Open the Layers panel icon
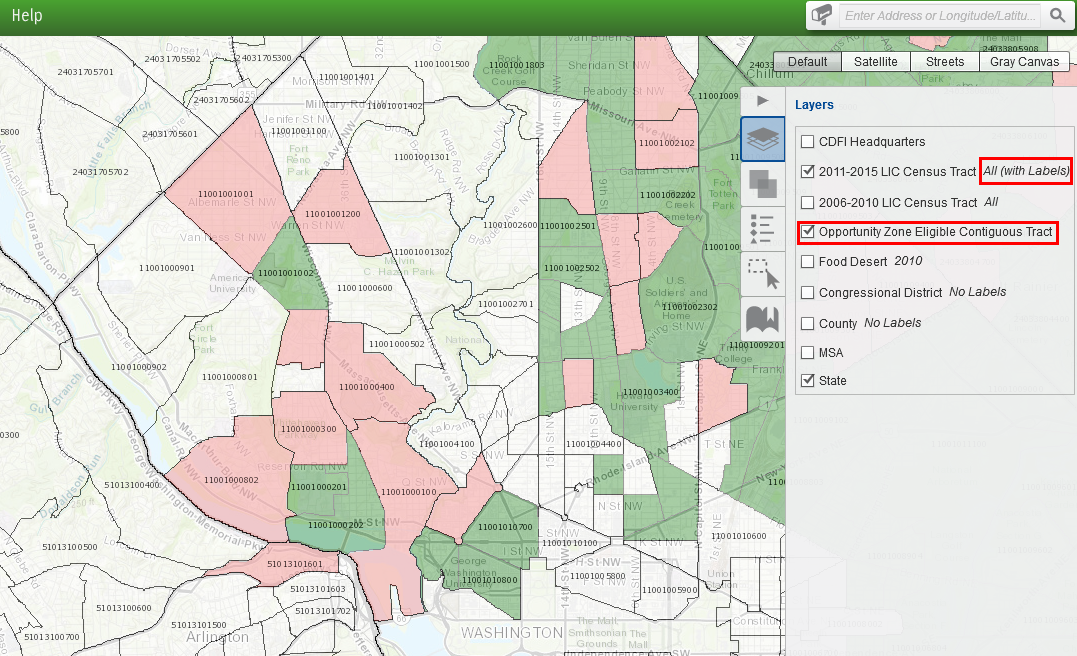 tap(762, 139)
